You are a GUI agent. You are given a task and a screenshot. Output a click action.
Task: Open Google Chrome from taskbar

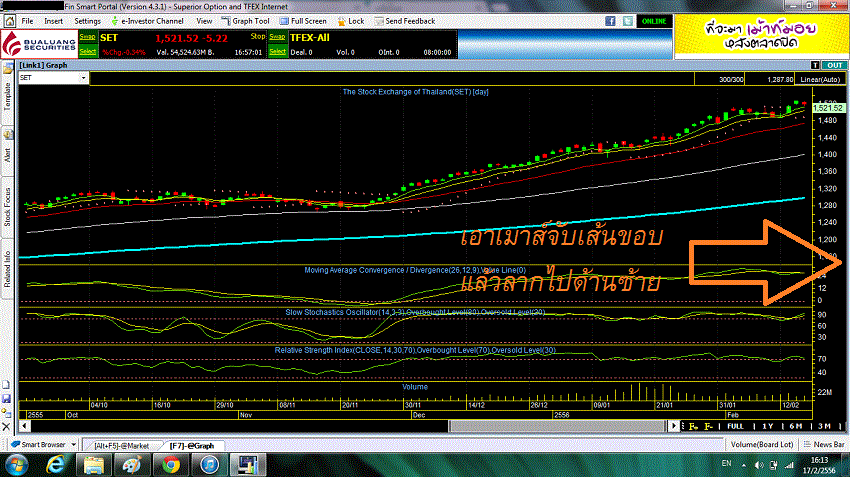tap(171, 465)
